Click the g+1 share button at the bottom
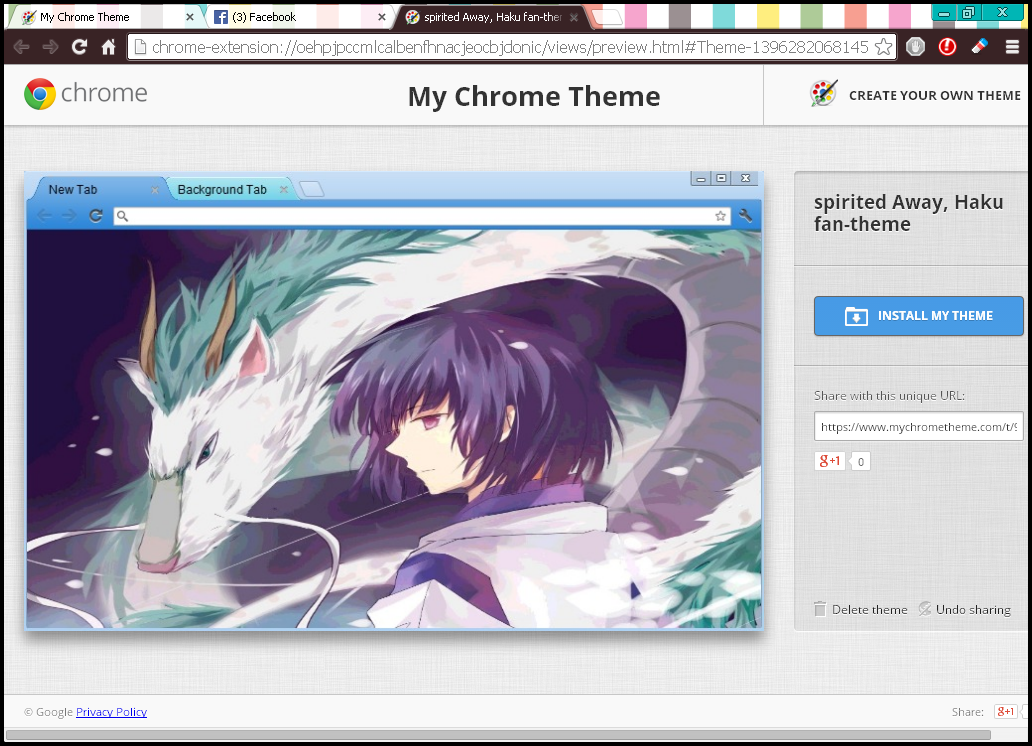Image resolution: width=1032 pixels, height=746 pixels. 1008,711
